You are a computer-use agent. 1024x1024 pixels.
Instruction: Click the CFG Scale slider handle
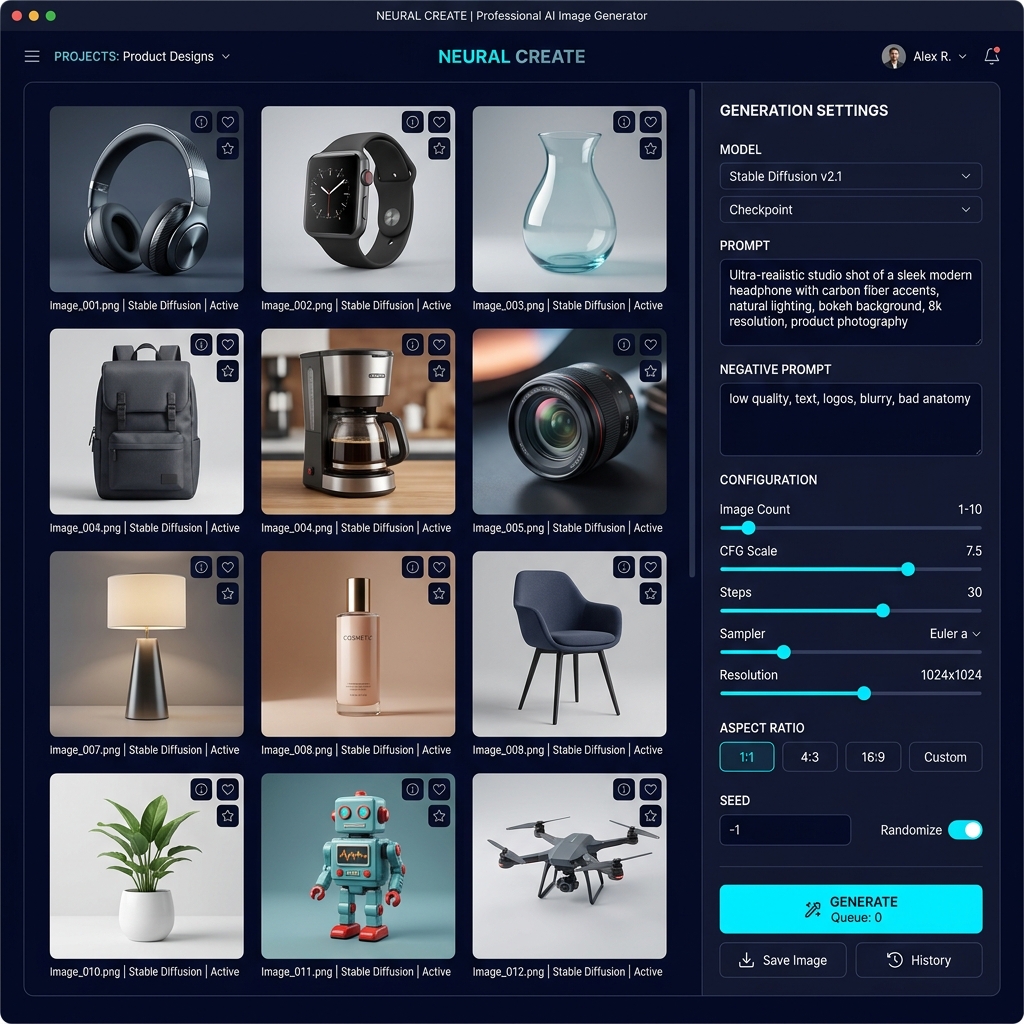click(x=908, y=569)
